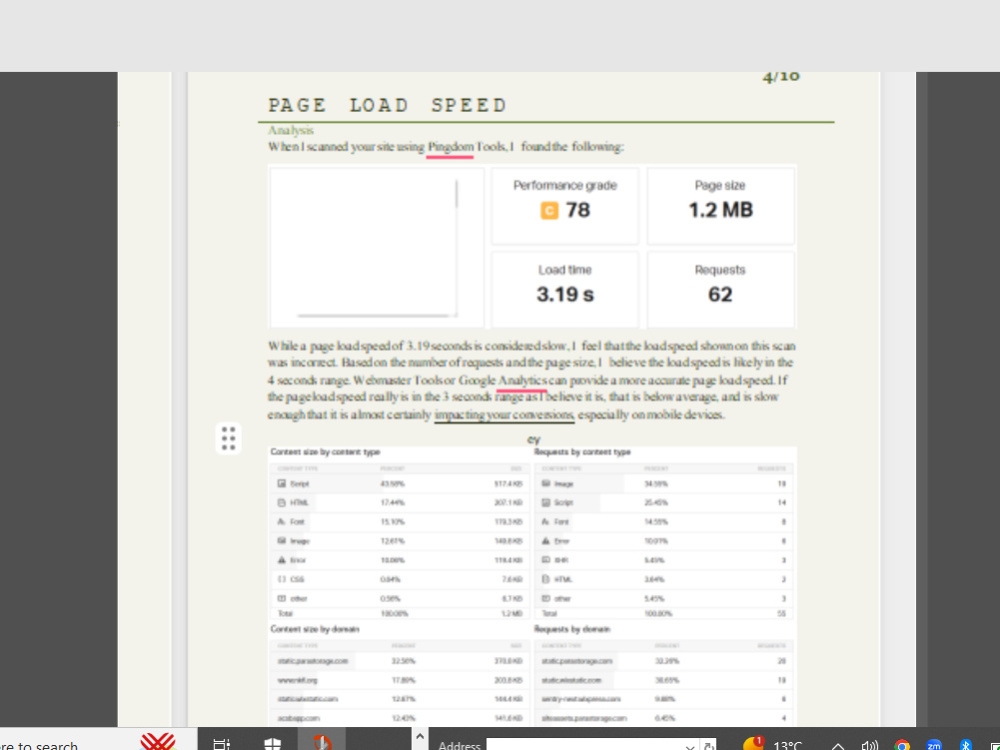Click the red heart-pattern icon in search bar
The height and width of the screenshot is (750, 1000).
158,742
